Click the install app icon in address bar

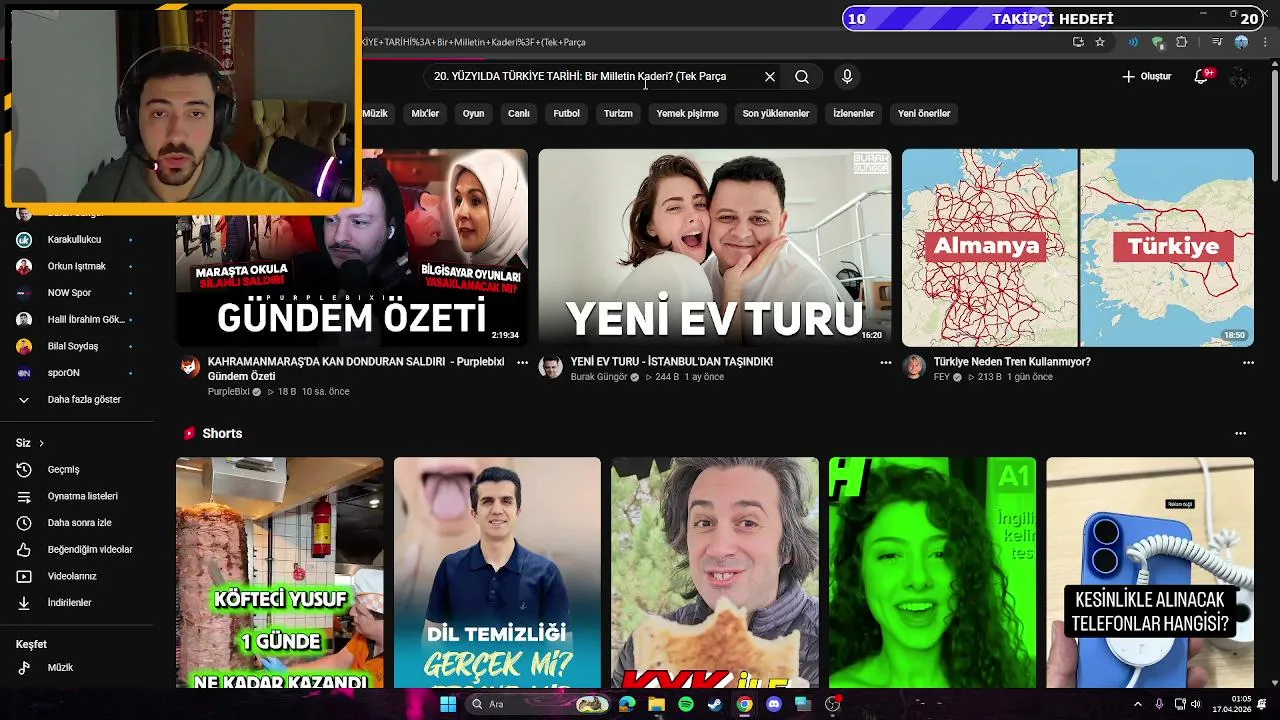pos(1078,42)
